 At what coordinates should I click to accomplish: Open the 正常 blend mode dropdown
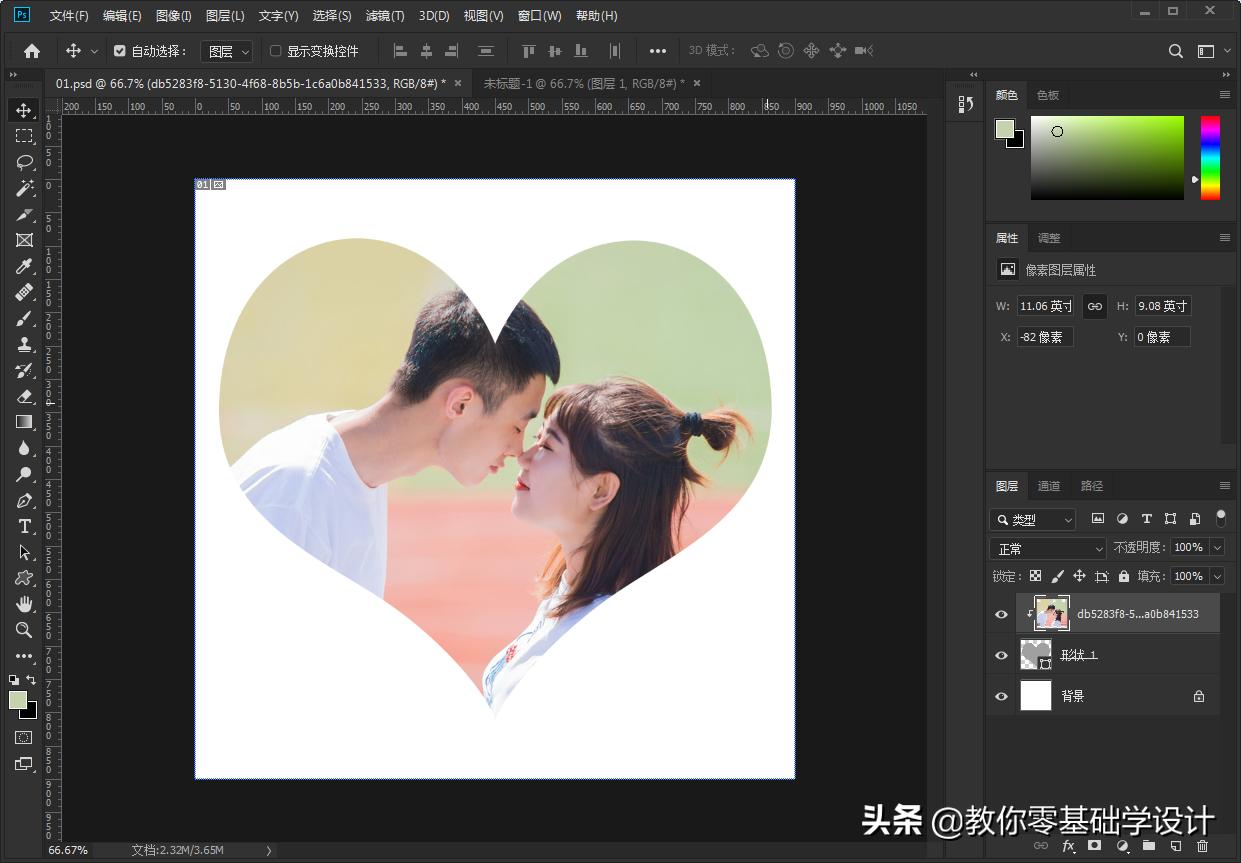coord(1047,549)
